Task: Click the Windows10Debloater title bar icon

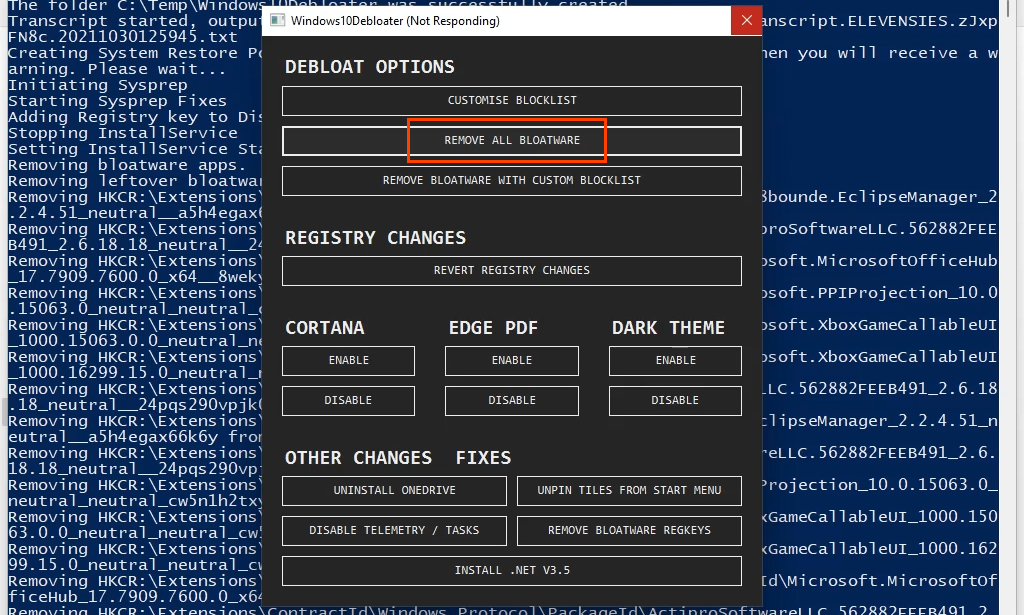Action: pyautogui.click(x=278, y=20)
